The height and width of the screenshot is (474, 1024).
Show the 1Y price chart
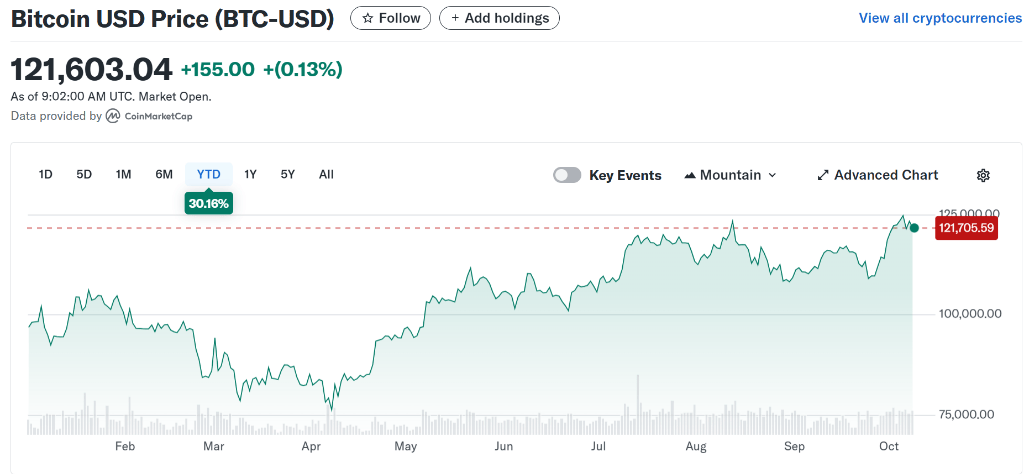coord(250,174)
